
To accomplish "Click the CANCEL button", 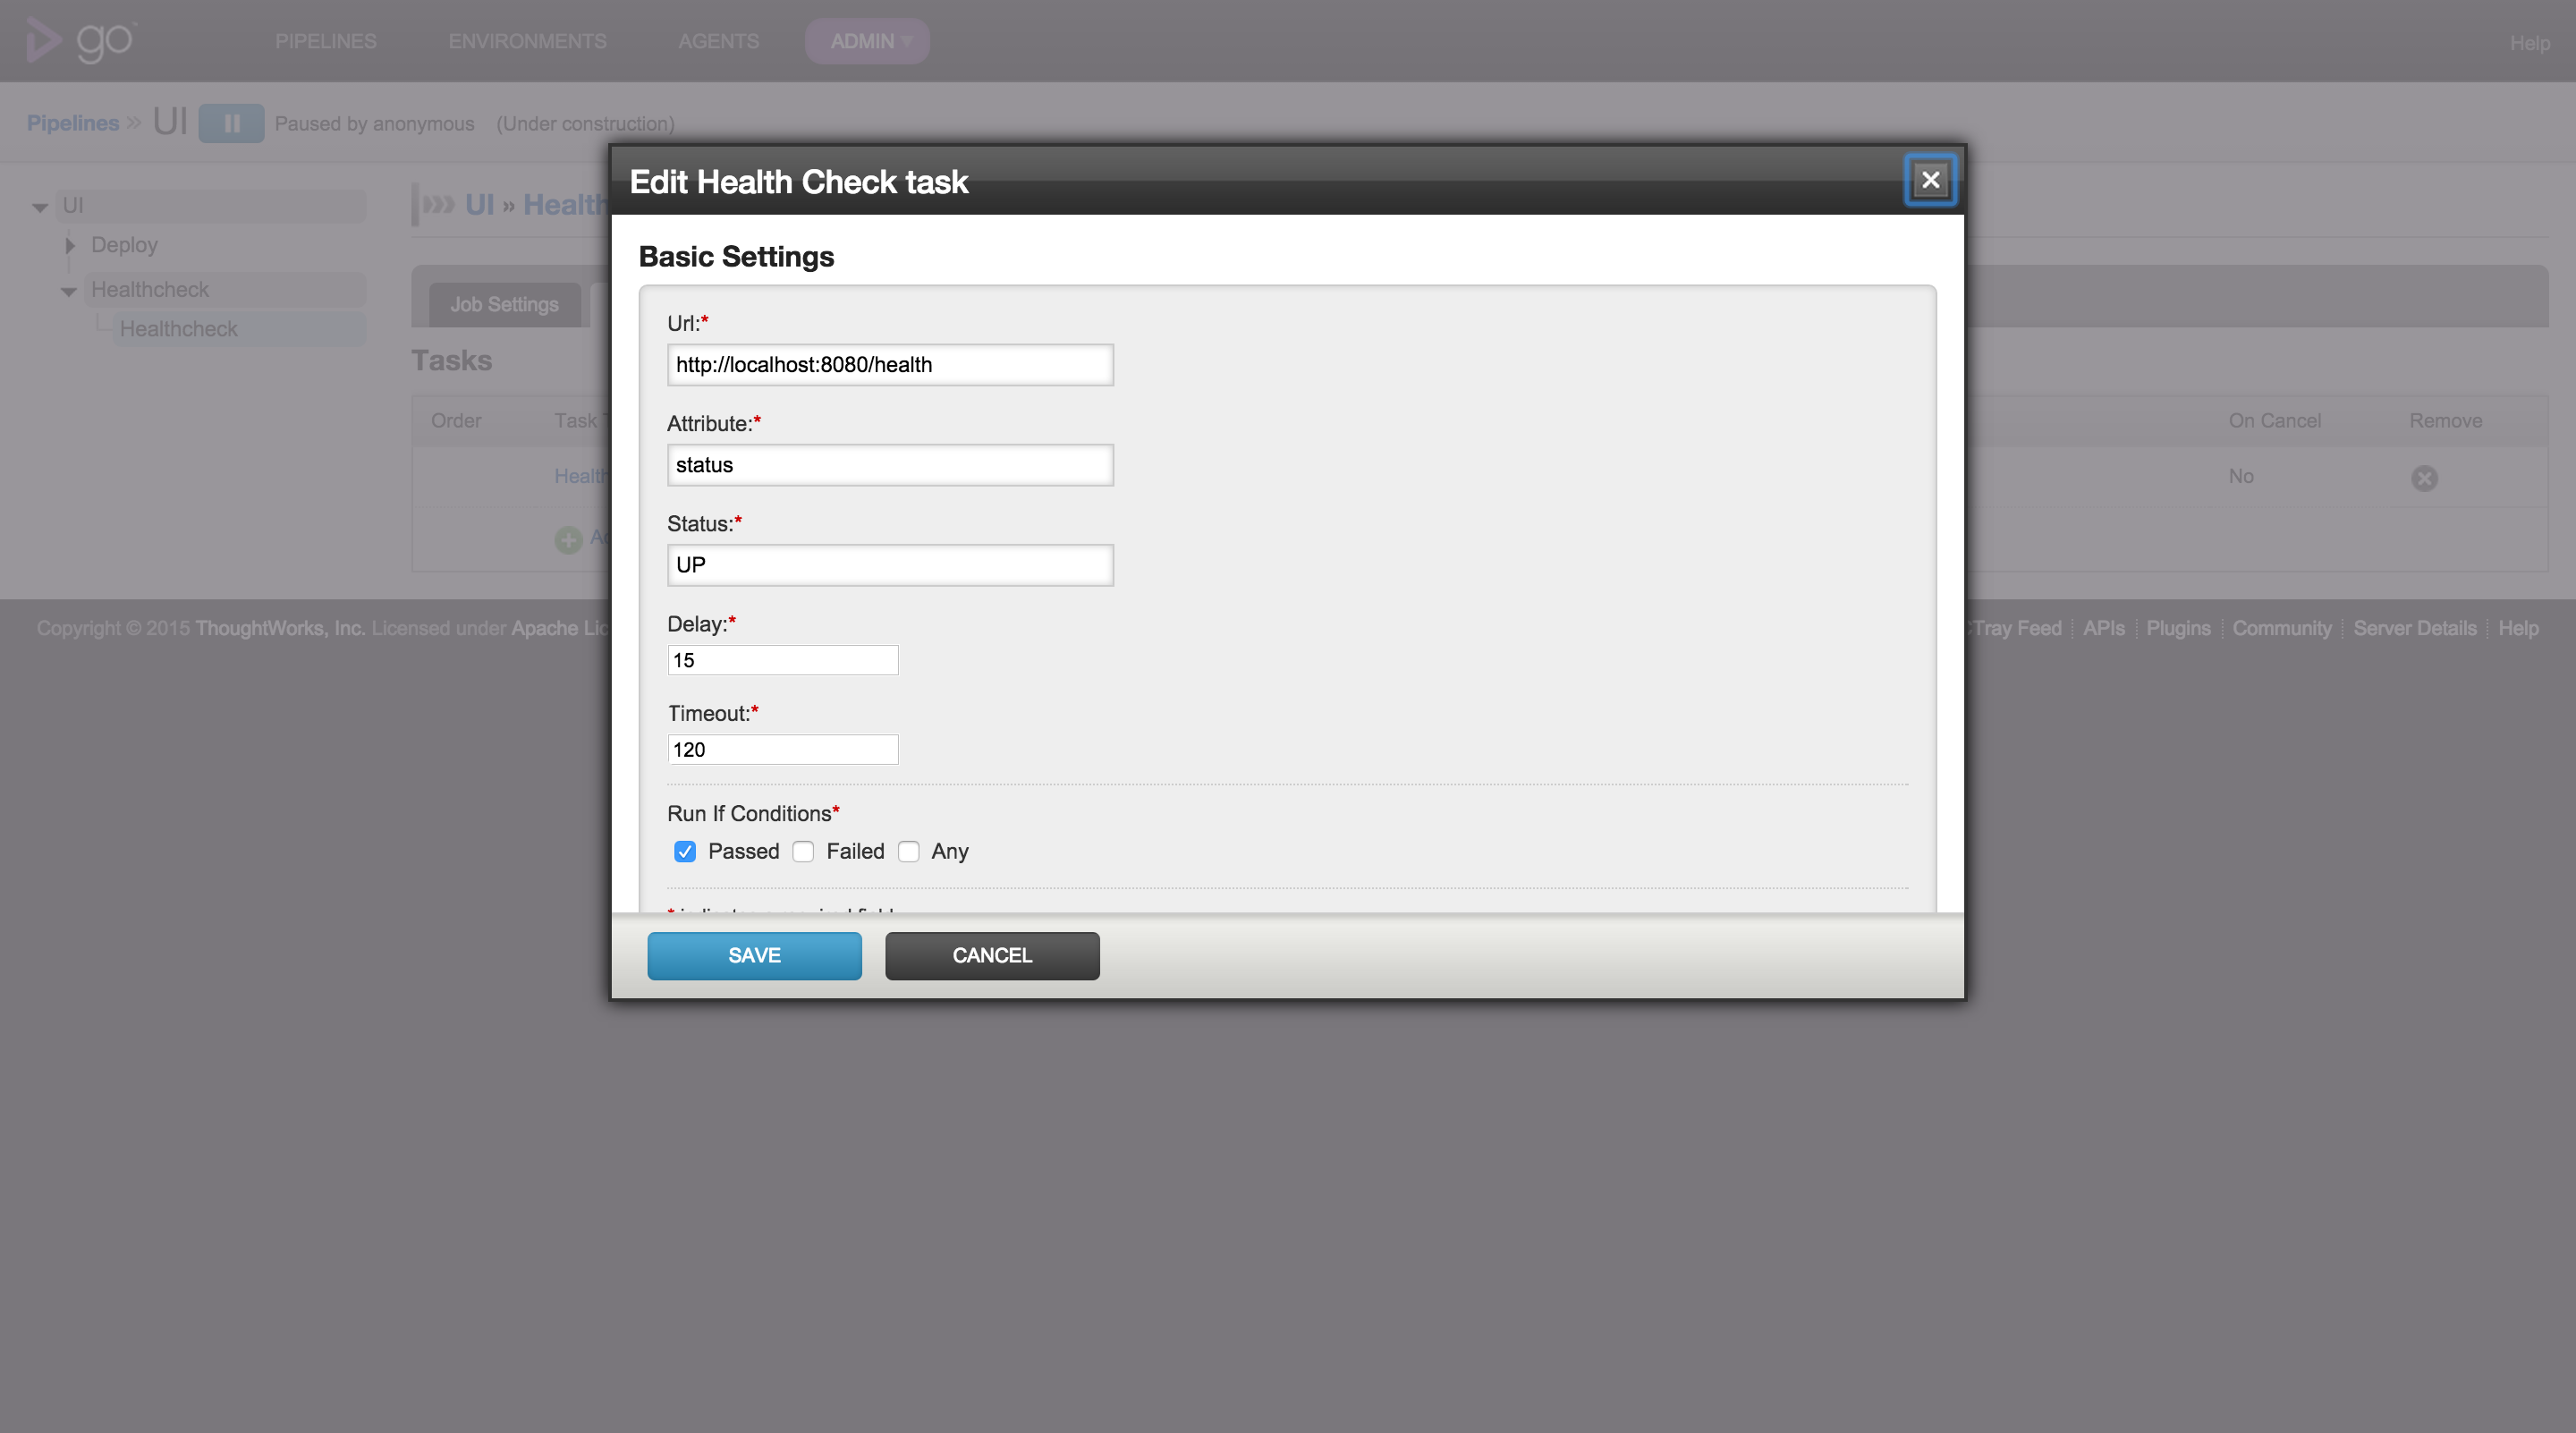I will (x=992, y=954).
